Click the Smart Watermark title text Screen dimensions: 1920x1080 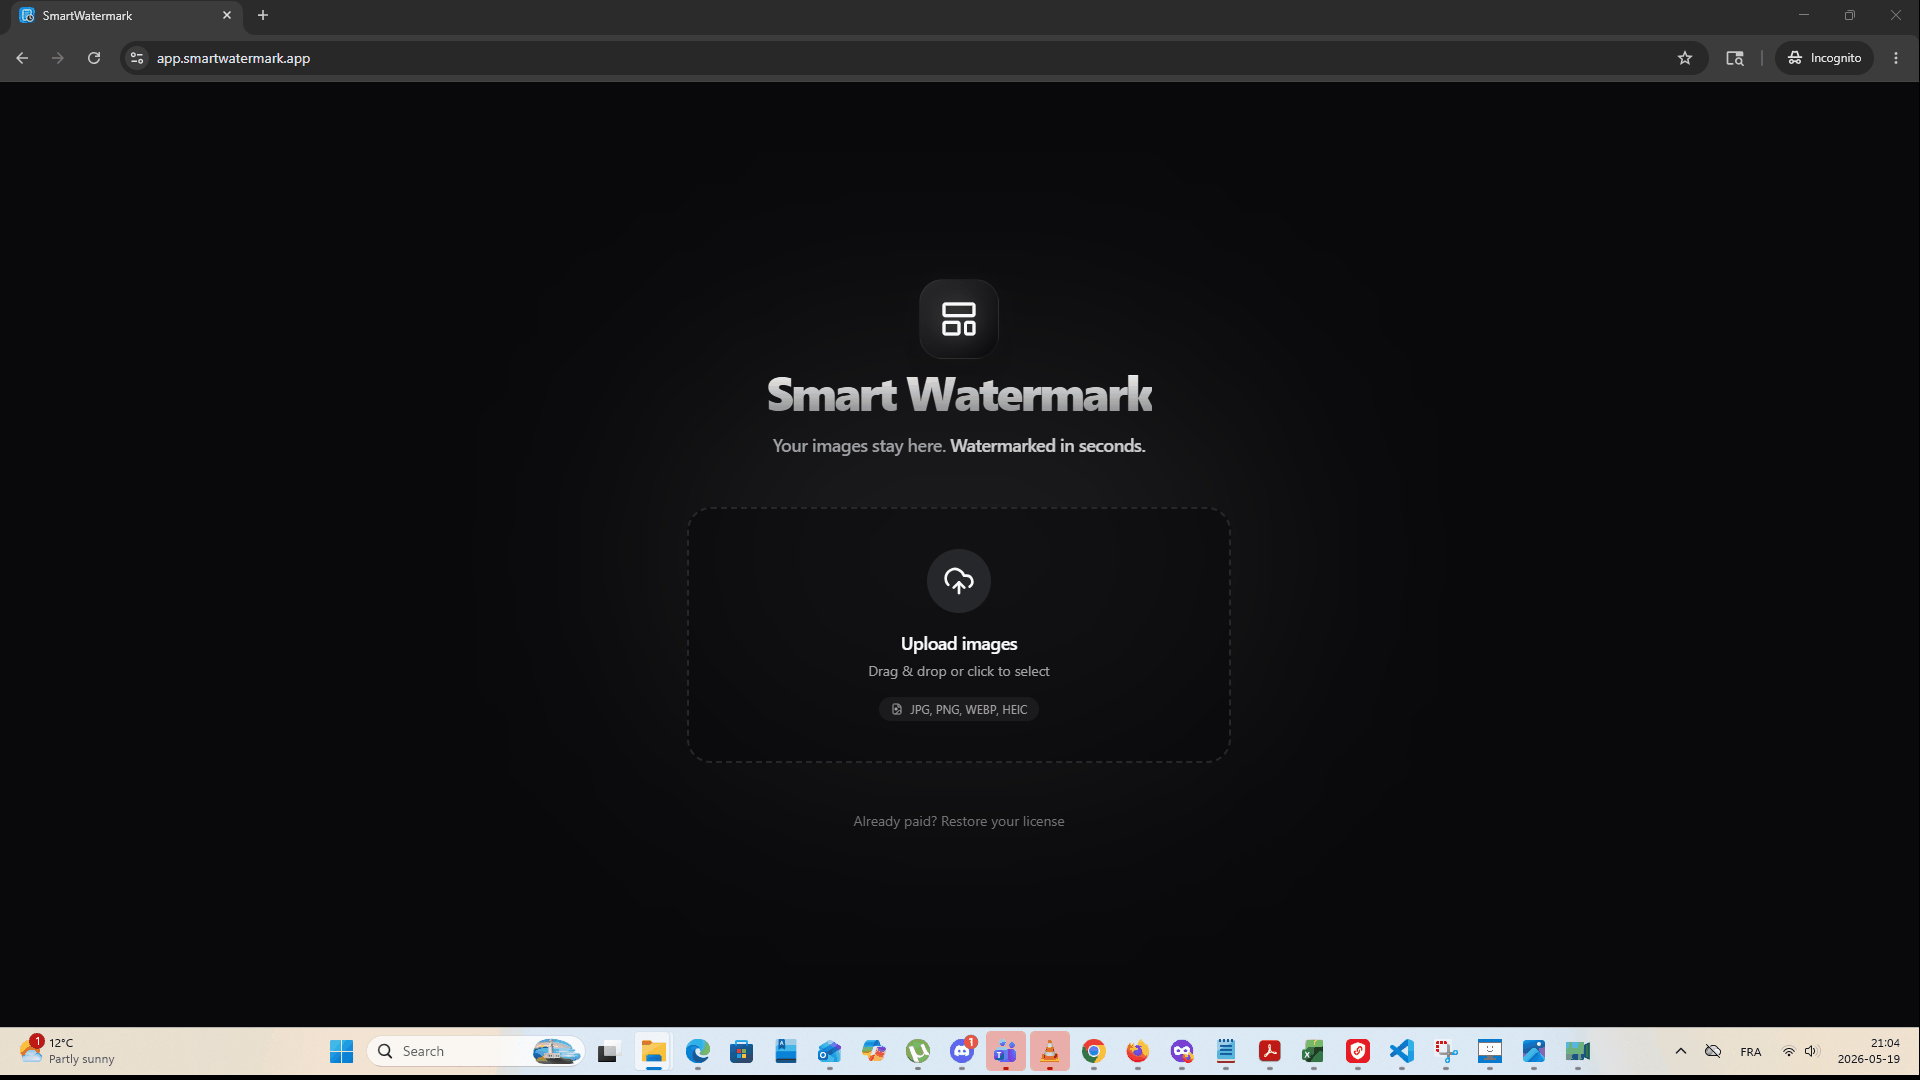click(x=958, y=395)
